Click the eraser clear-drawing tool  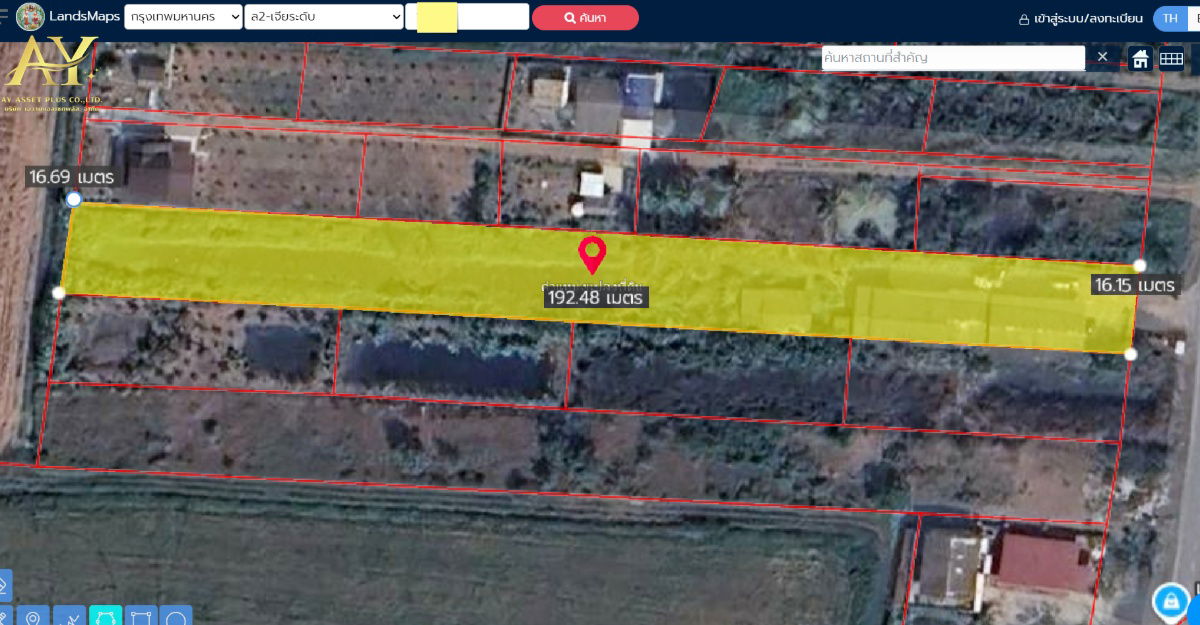click(x=3, y=584)
